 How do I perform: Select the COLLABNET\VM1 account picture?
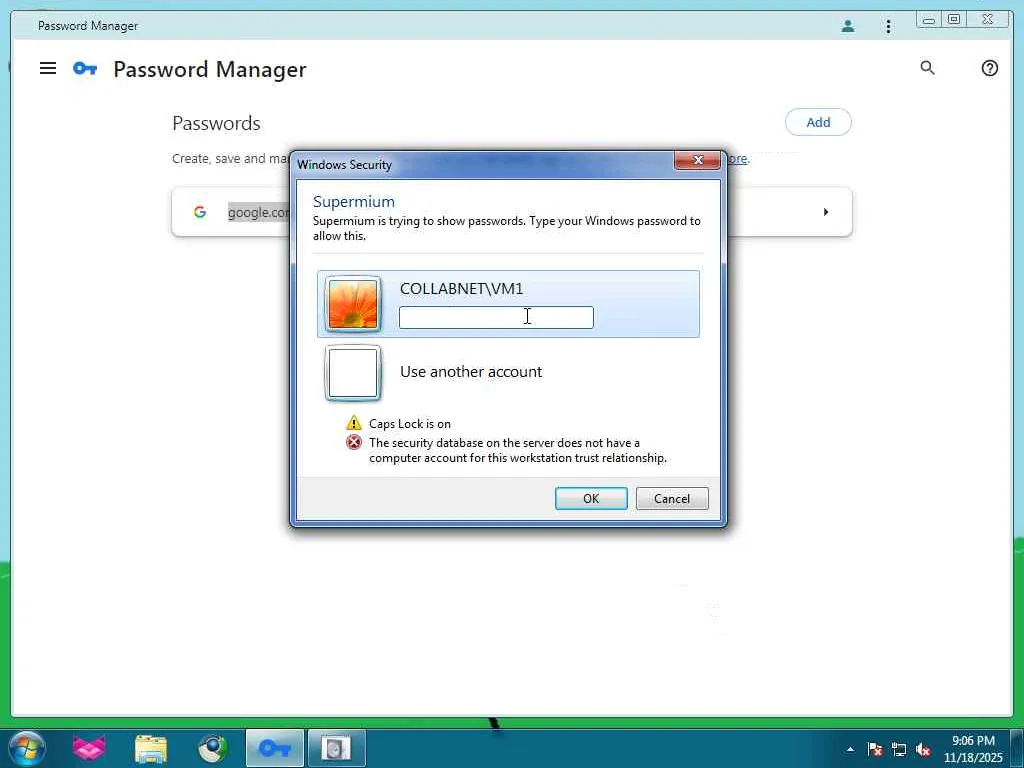353,304
